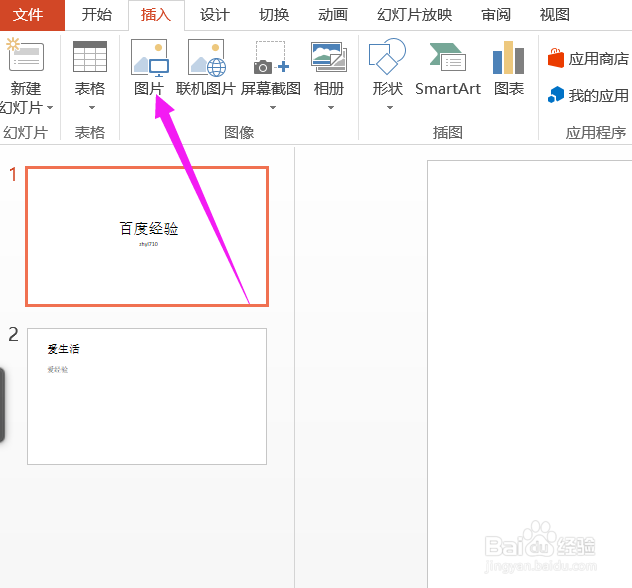Open the 新建幻灯片 dropdown arrow
The width and height of the screenshot is (632, 588).
(50, 108)
